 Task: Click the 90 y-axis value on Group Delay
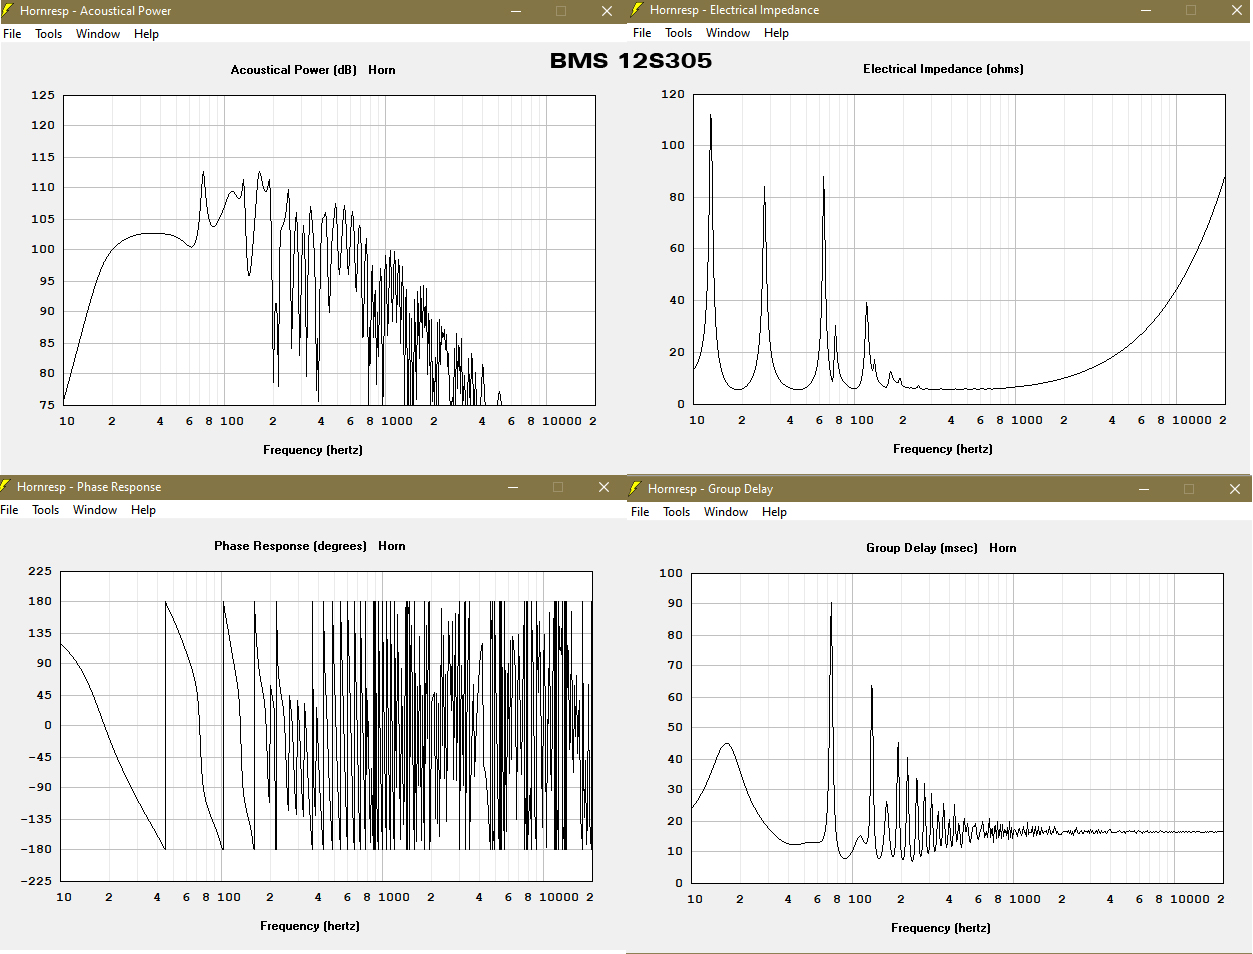click(x=675, y=603)
